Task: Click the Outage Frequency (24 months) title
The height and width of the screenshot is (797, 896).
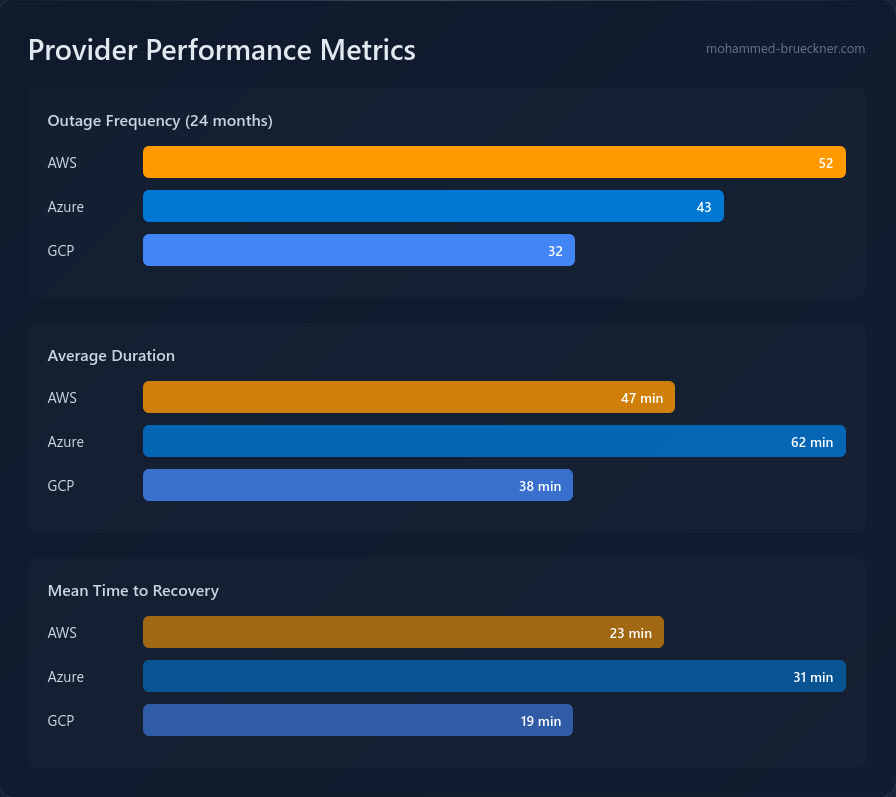Action: [x=160, y=121]
